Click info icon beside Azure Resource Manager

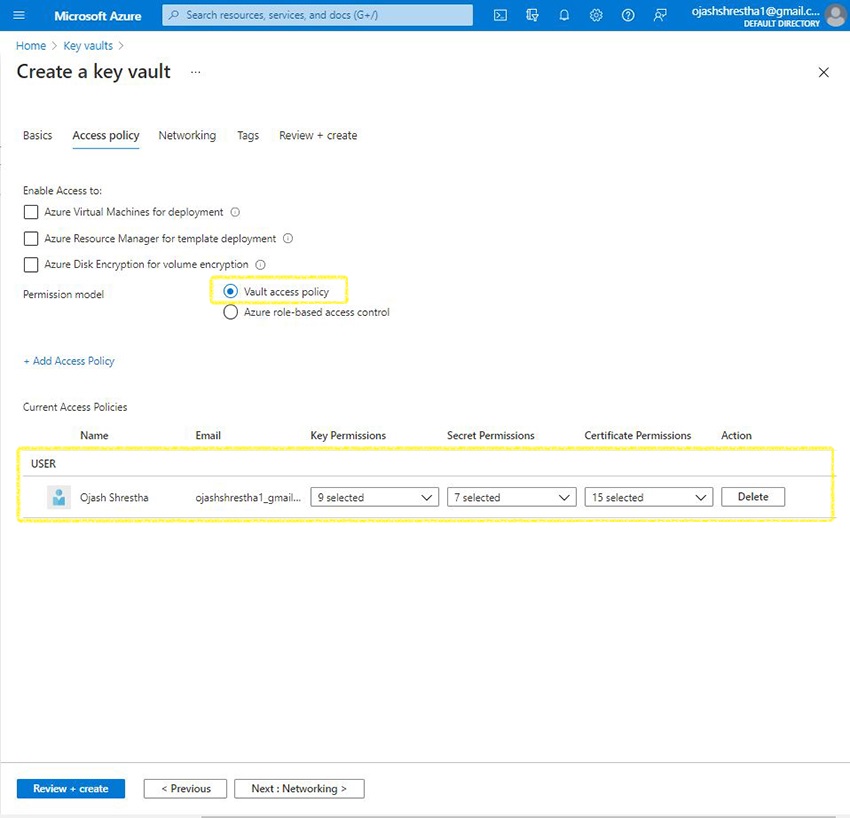pyautogui.click(x=288, y=239)
